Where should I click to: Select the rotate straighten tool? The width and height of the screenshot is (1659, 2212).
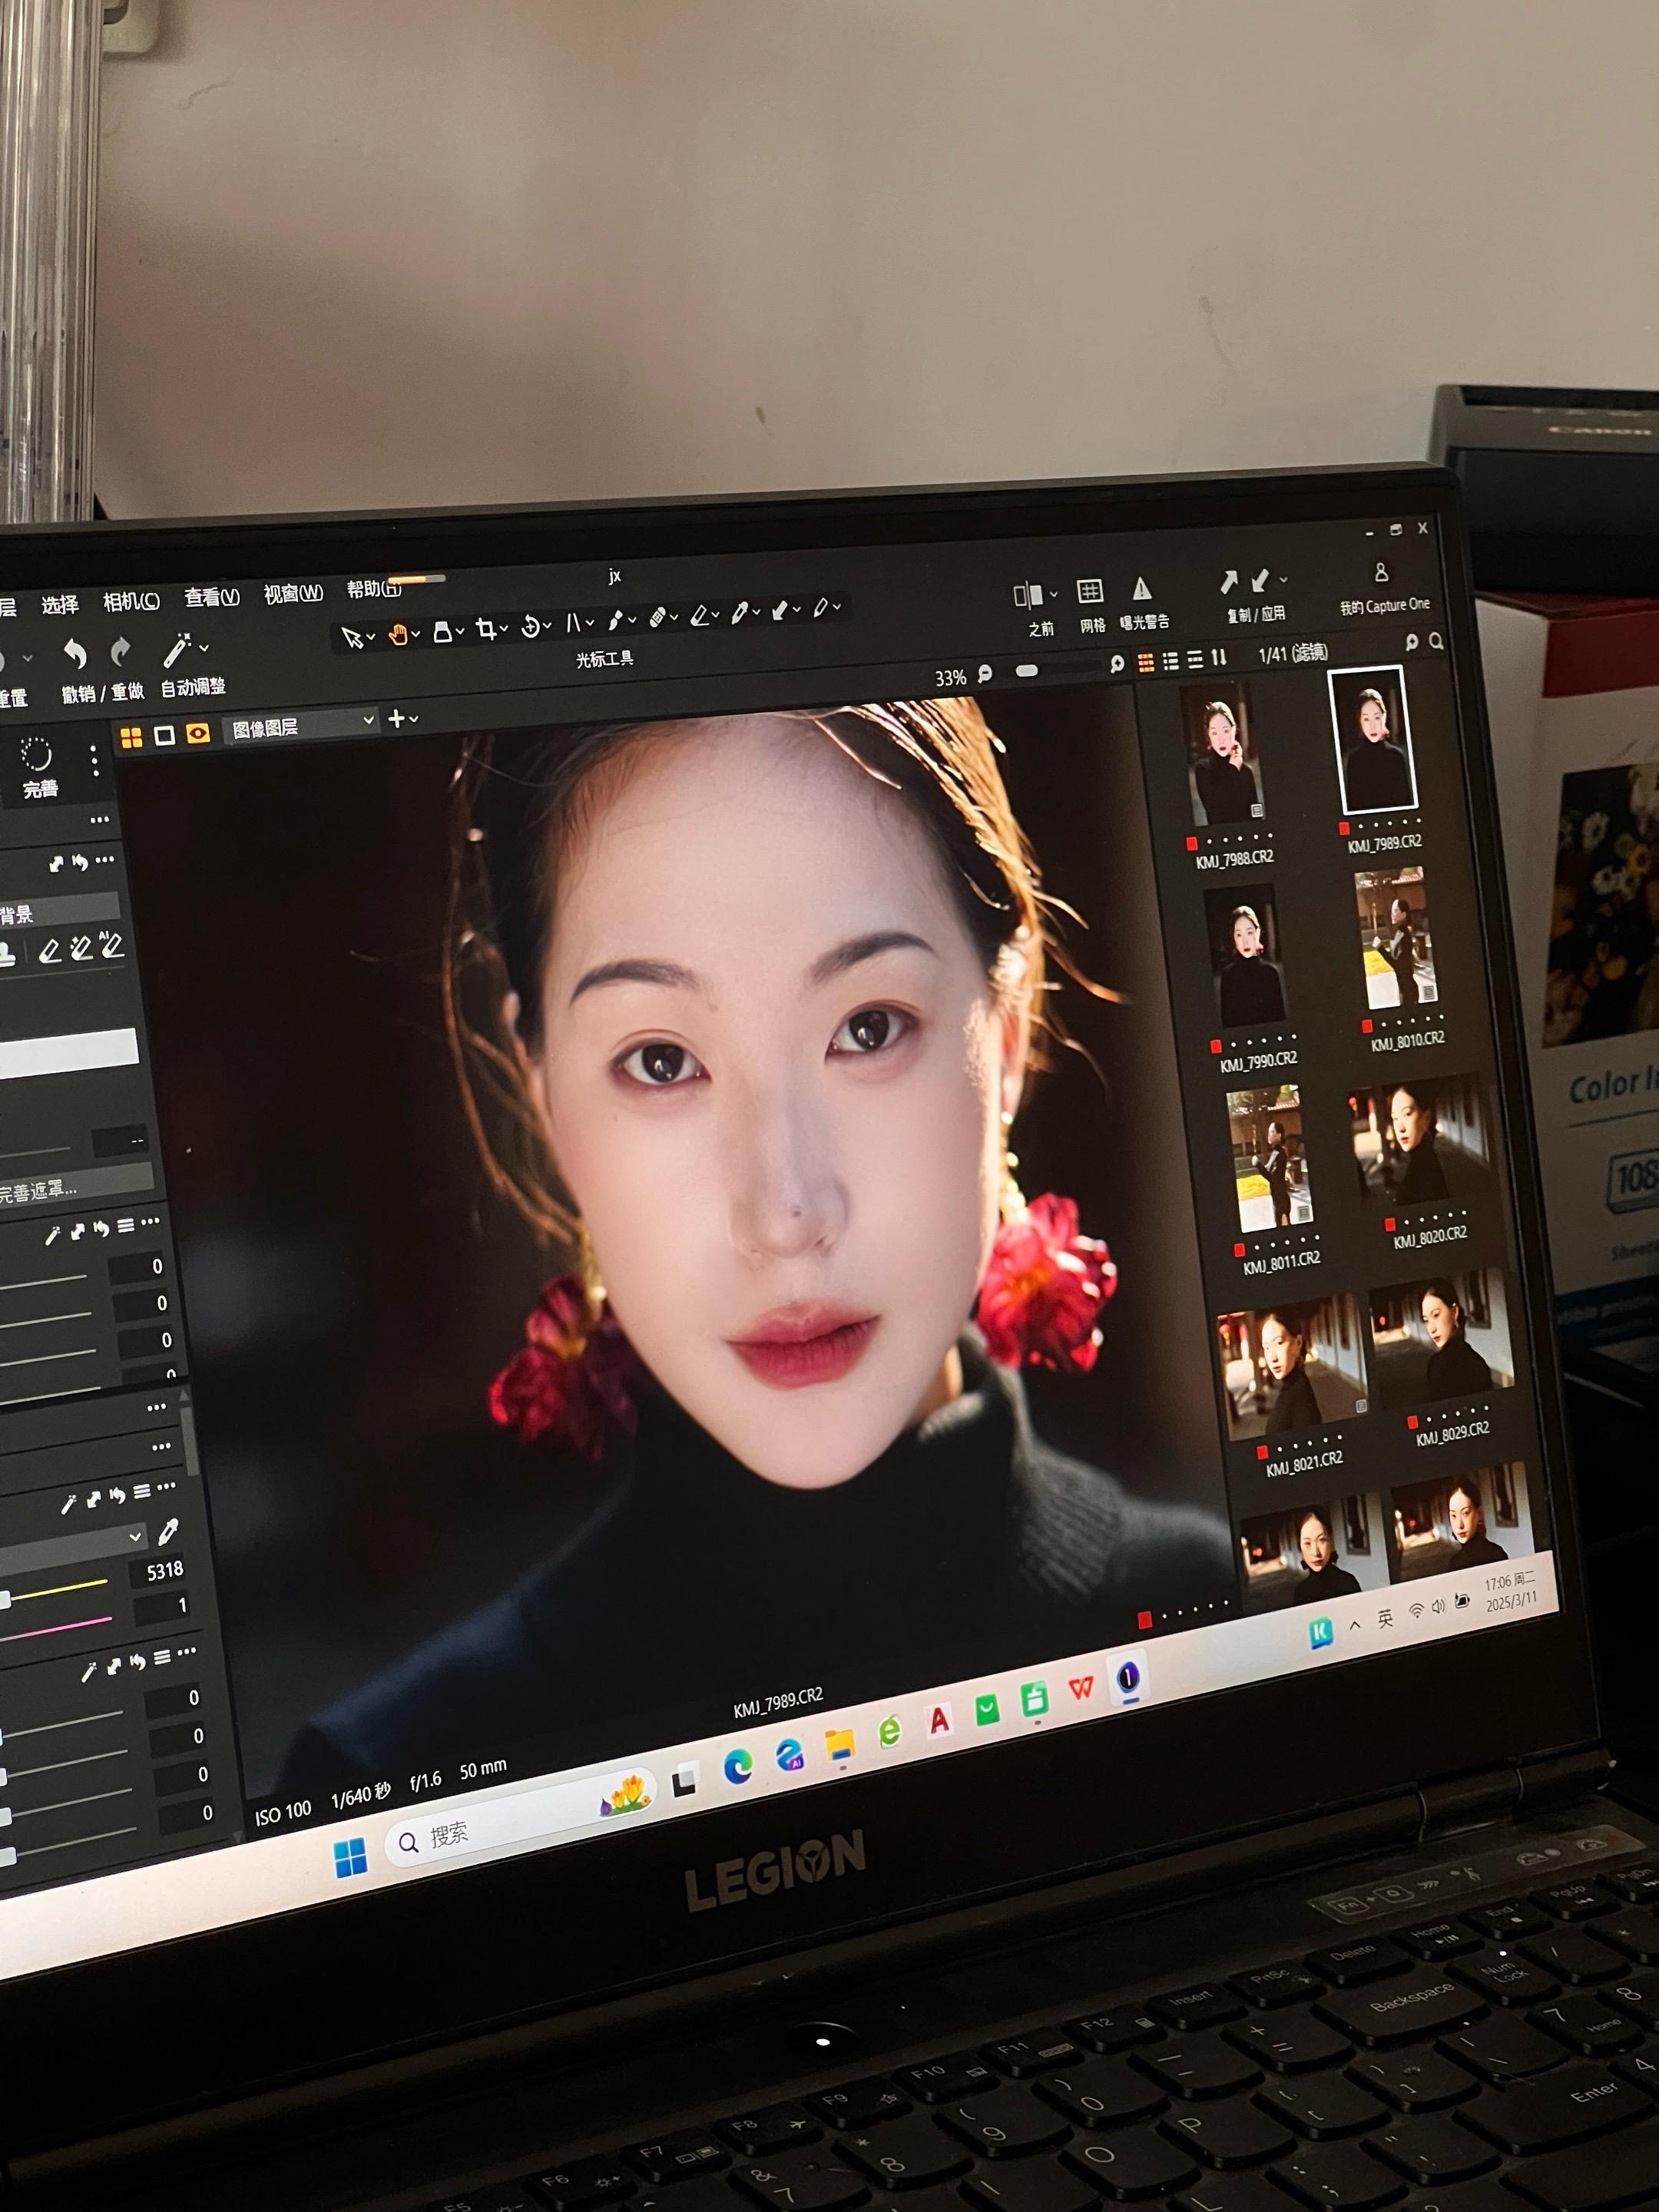(x=532, y=627)
